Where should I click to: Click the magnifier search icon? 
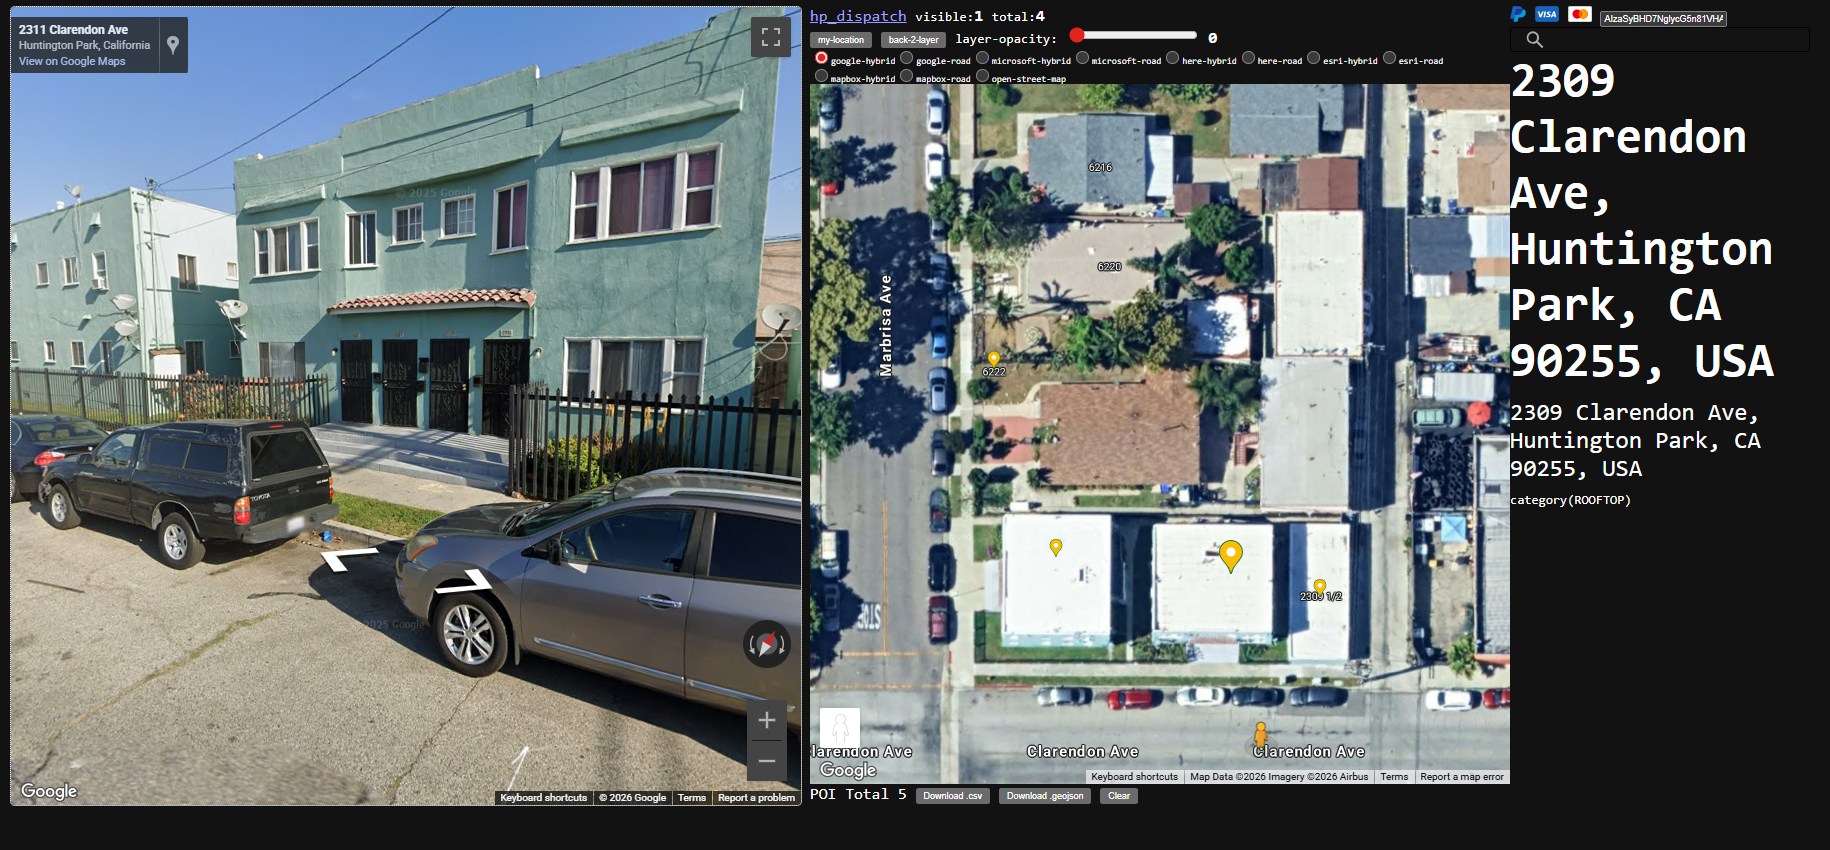point(1534,40)
